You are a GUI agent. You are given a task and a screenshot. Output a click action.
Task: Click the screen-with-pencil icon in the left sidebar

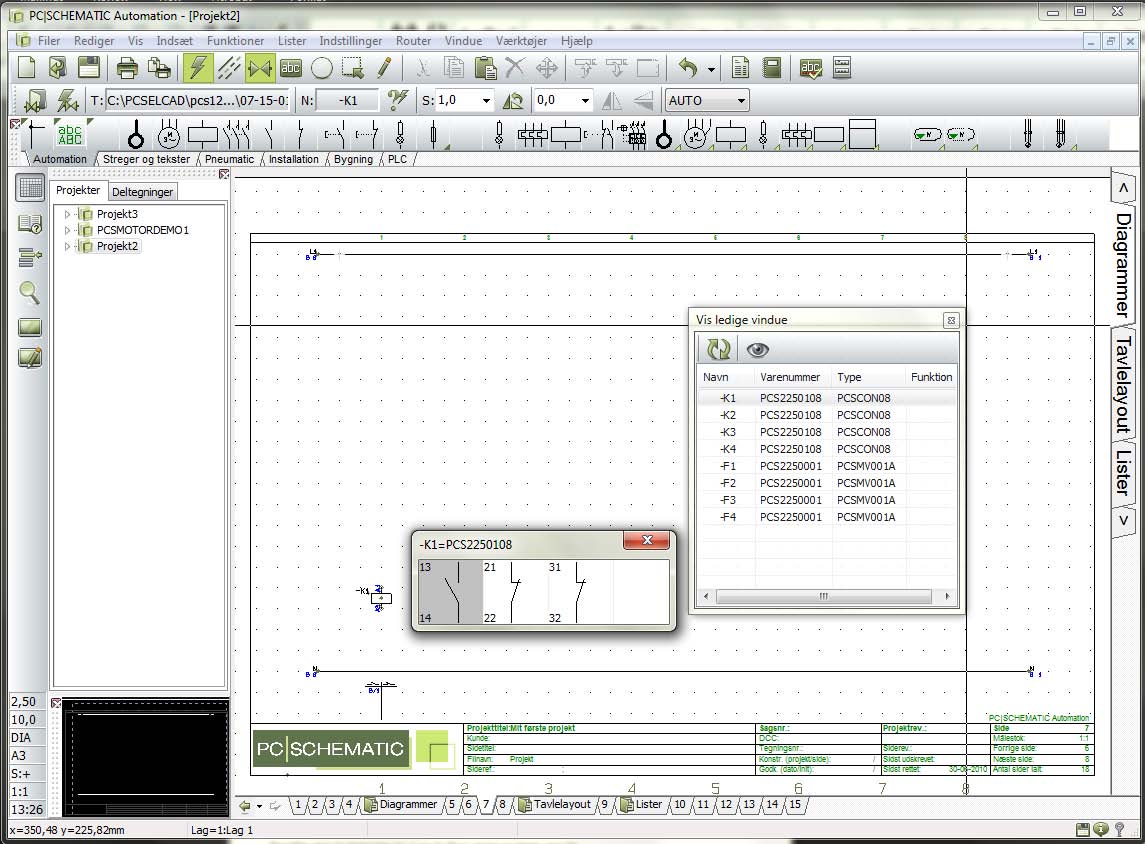point(29,358)
